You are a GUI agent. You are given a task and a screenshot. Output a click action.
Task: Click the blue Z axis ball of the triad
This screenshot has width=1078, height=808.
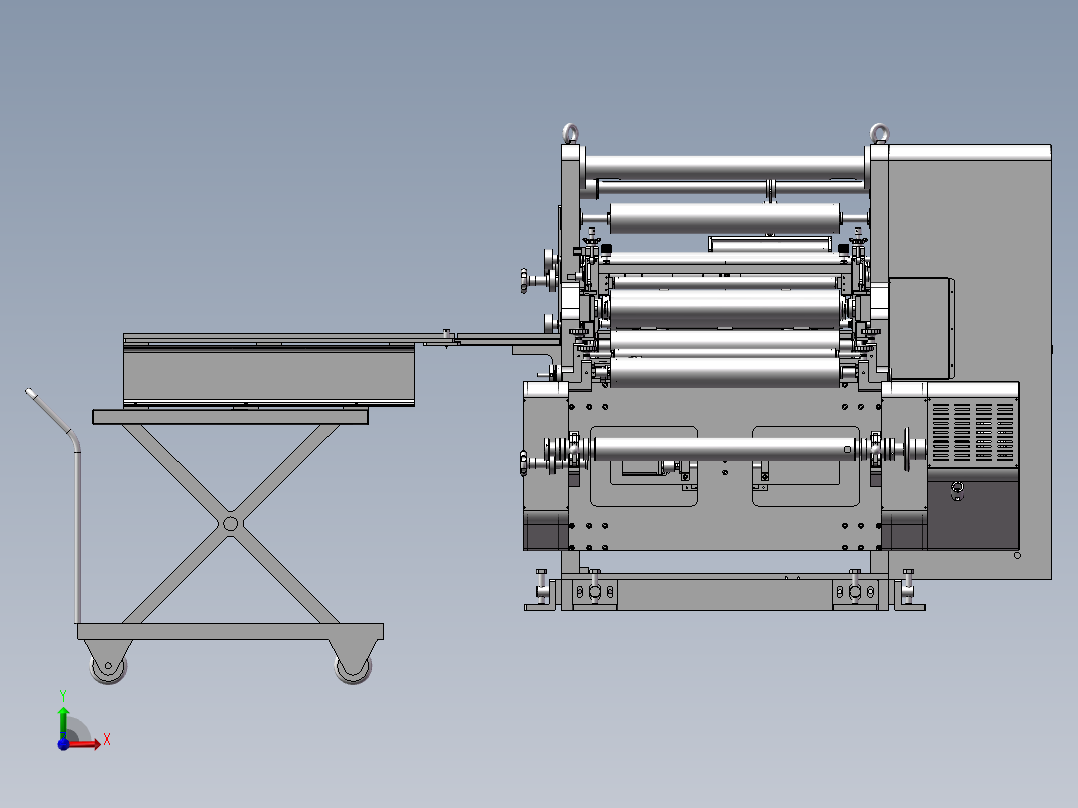click(x=63, y=744)
